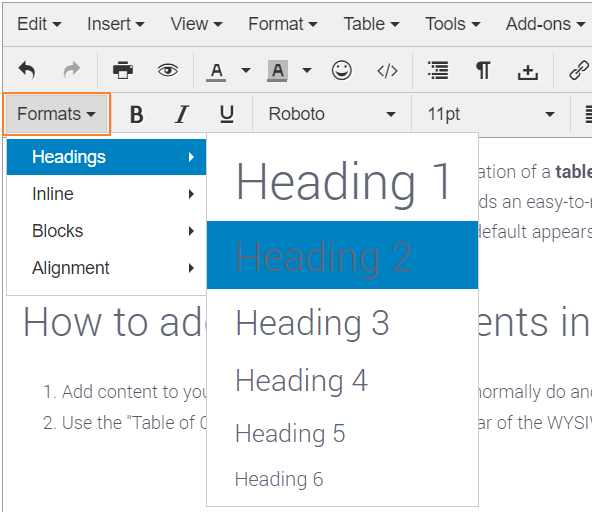592x512 pixels.
Task: Click the upload icon in the toolbar
Action: (528, 71)
